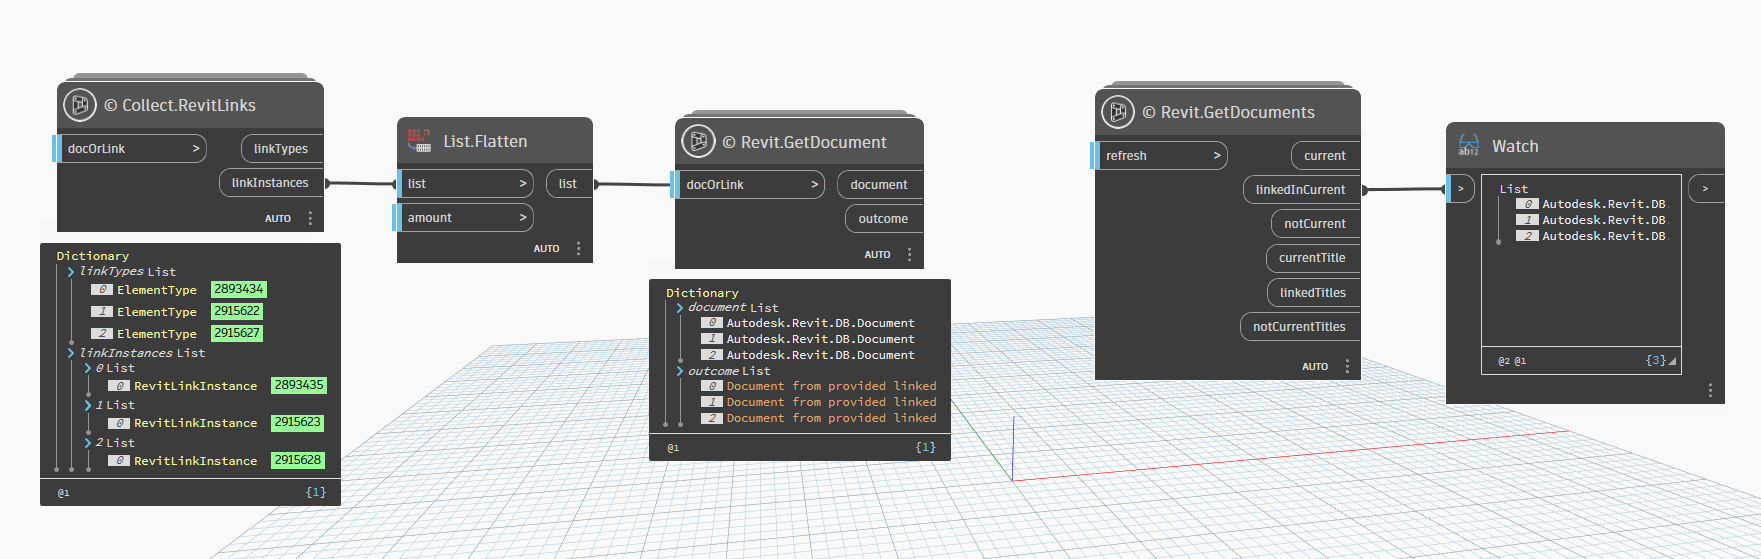Click the Watch node title
The width and height of the screenshot is (1761, 559).
[1515, 146]
